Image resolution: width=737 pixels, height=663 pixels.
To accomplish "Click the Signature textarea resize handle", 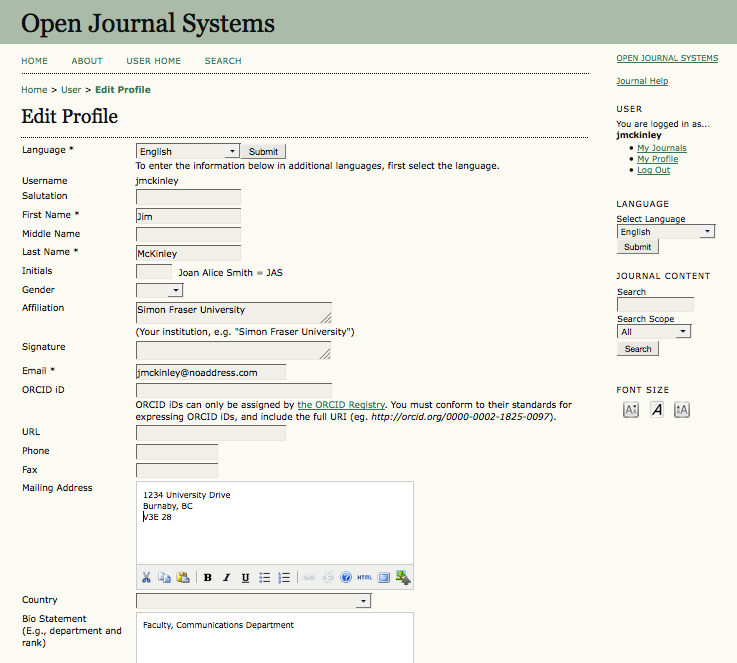I will (325, 354).
